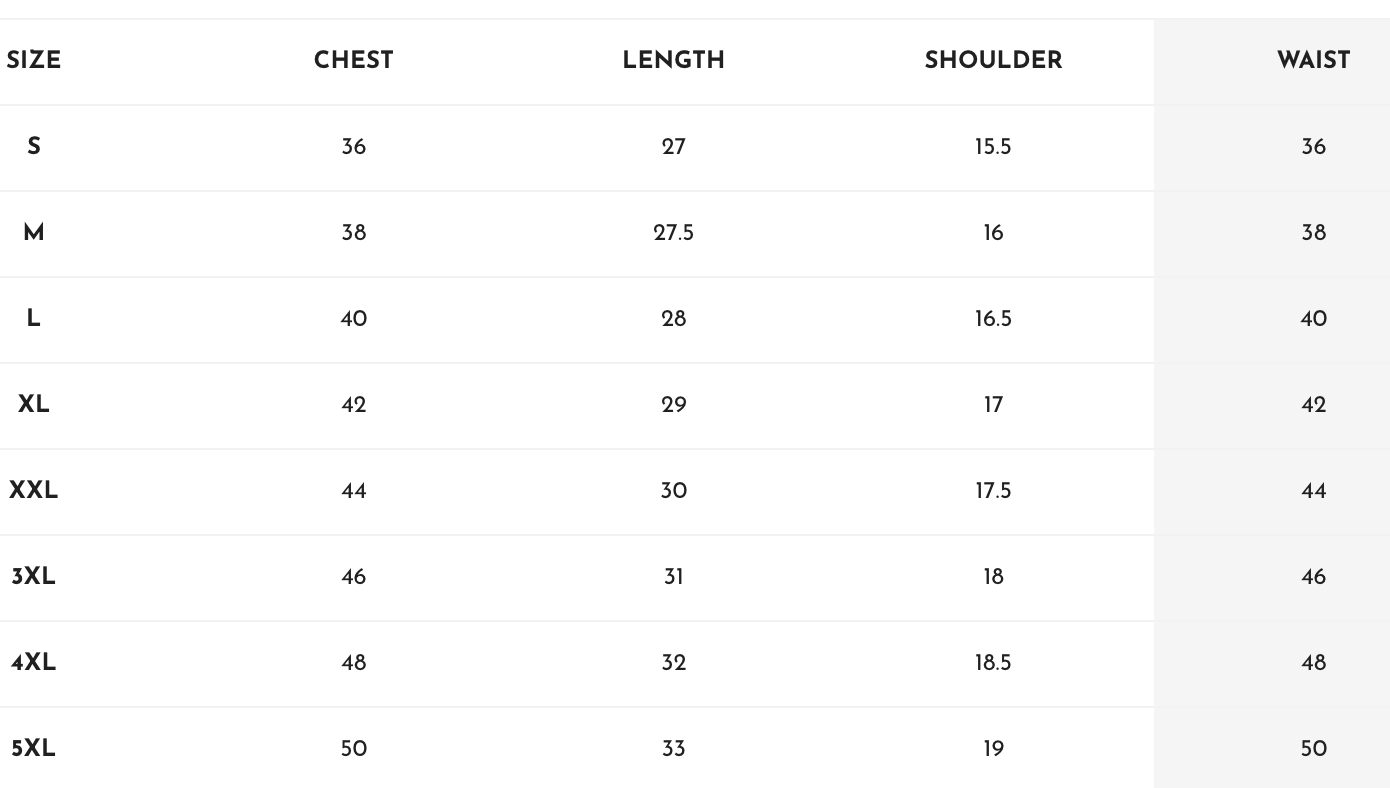
Task: Select the chest value 42 for XL
Action: [354, 404]
